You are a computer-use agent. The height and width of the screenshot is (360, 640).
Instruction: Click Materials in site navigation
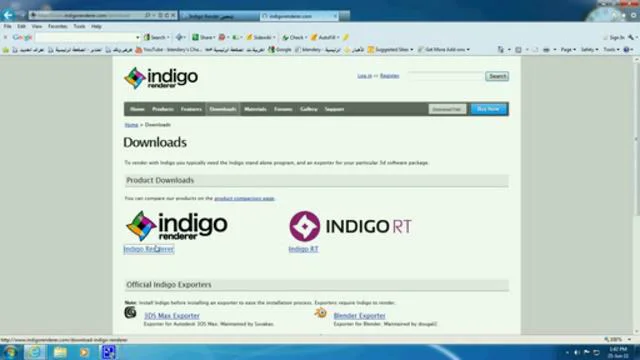255,109
